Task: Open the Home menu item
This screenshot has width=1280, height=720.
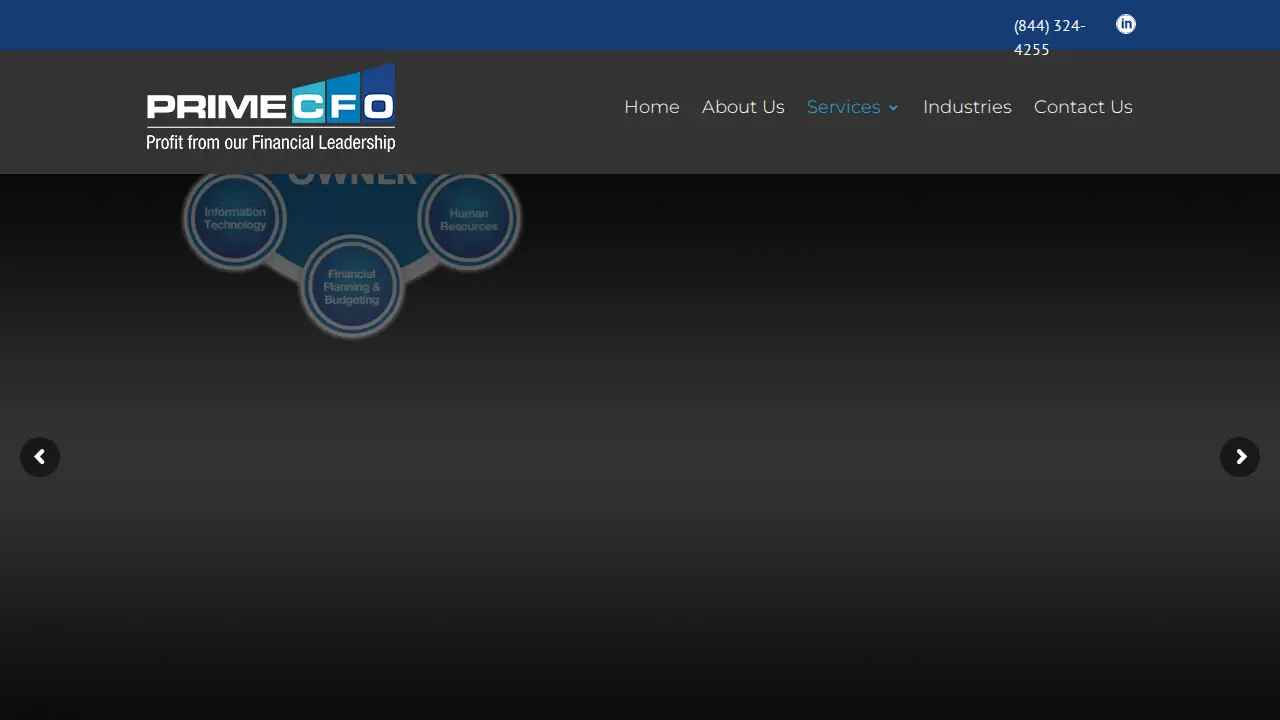Action: (x=652, y=107)
